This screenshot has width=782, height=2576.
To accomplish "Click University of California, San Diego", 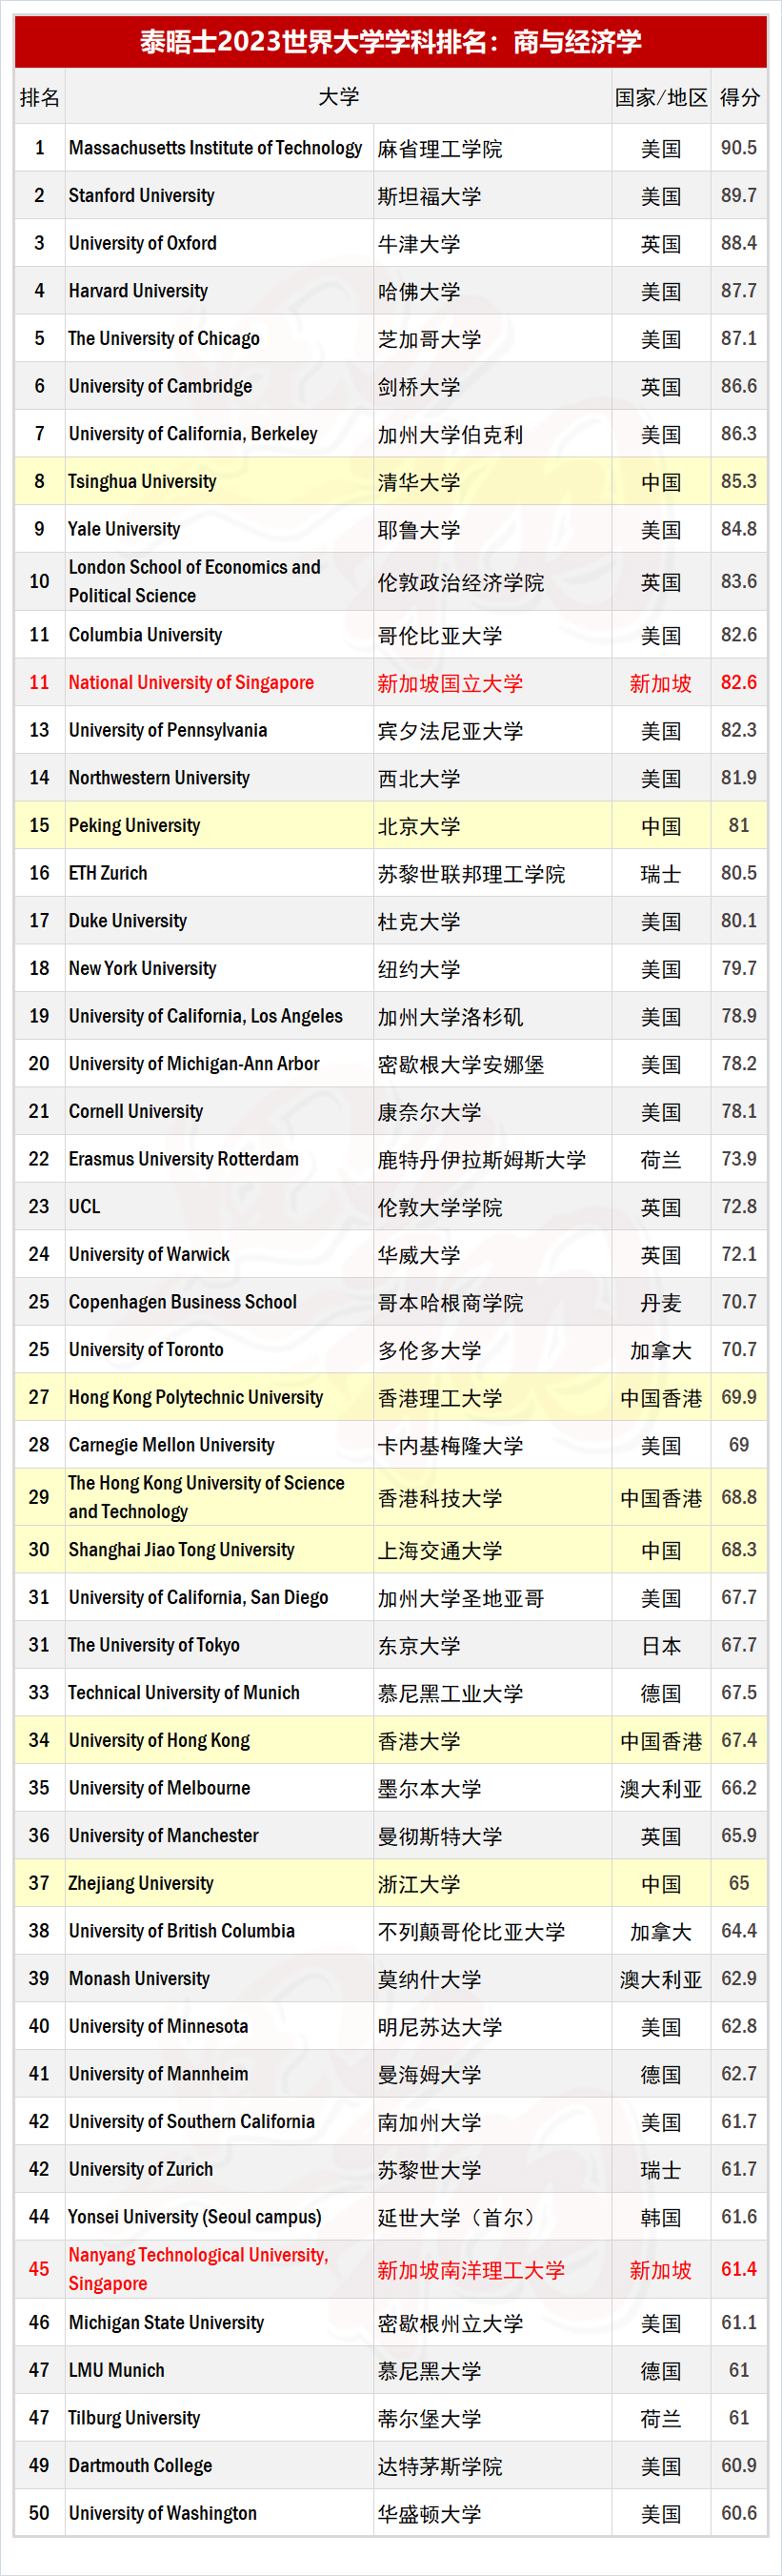I will (x=198, y=1598).
